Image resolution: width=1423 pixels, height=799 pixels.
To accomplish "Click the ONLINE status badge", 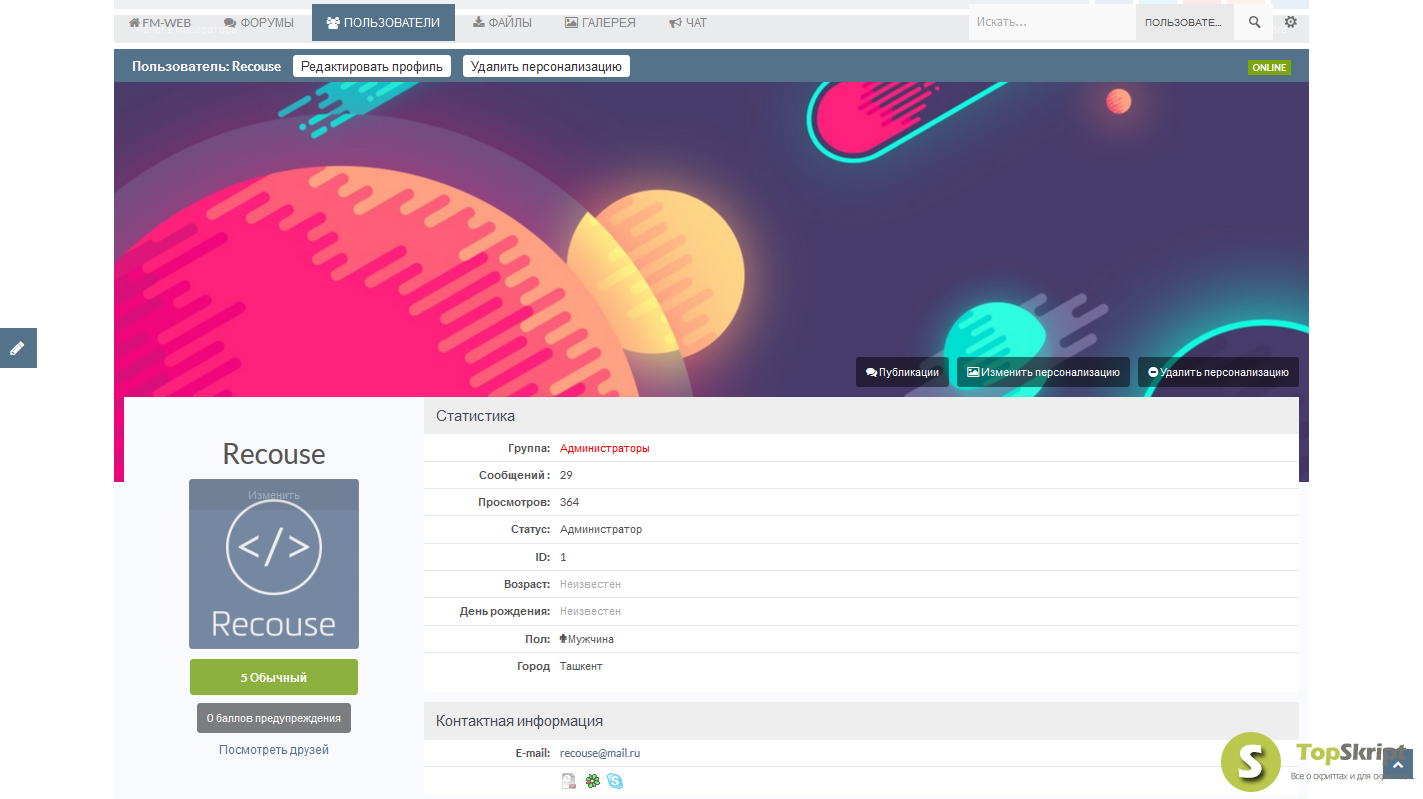I will click(x=1269, y=68).
